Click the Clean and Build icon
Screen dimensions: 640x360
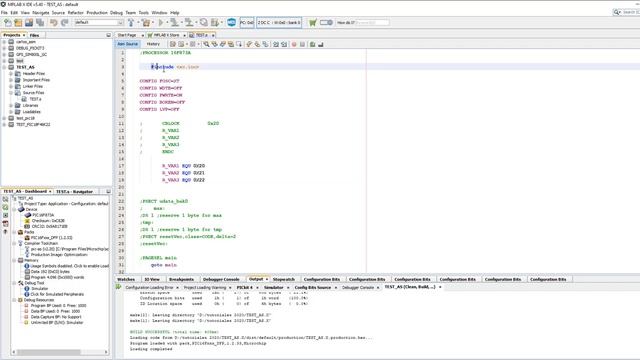146,22
